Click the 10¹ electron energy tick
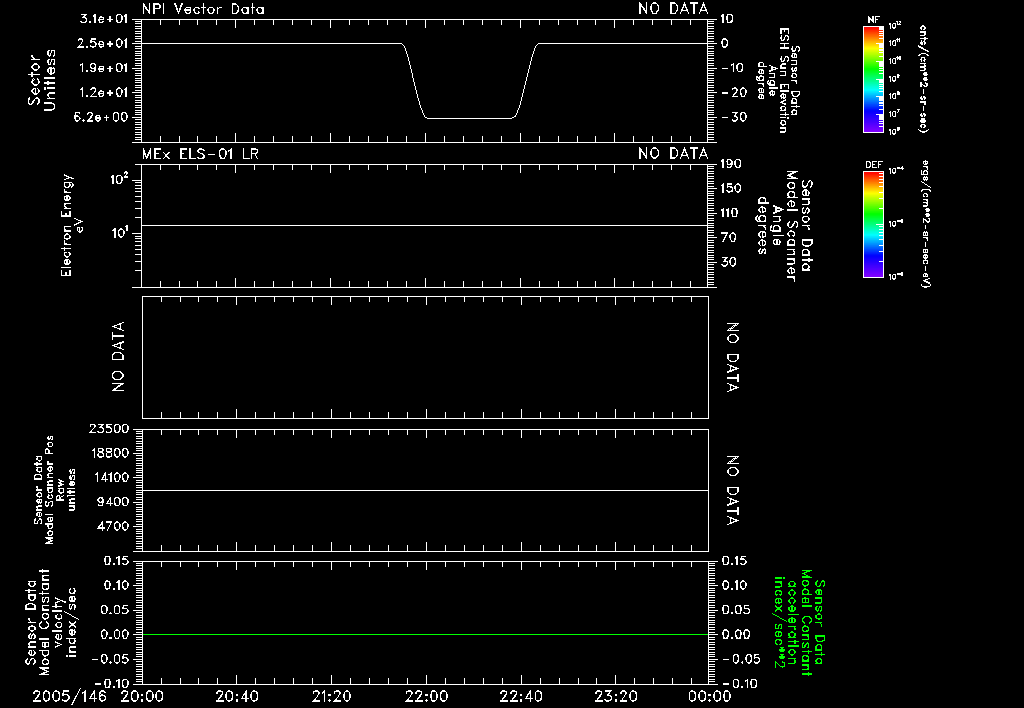The height and width of the screenshot is (708, 1024). [120, 233]
